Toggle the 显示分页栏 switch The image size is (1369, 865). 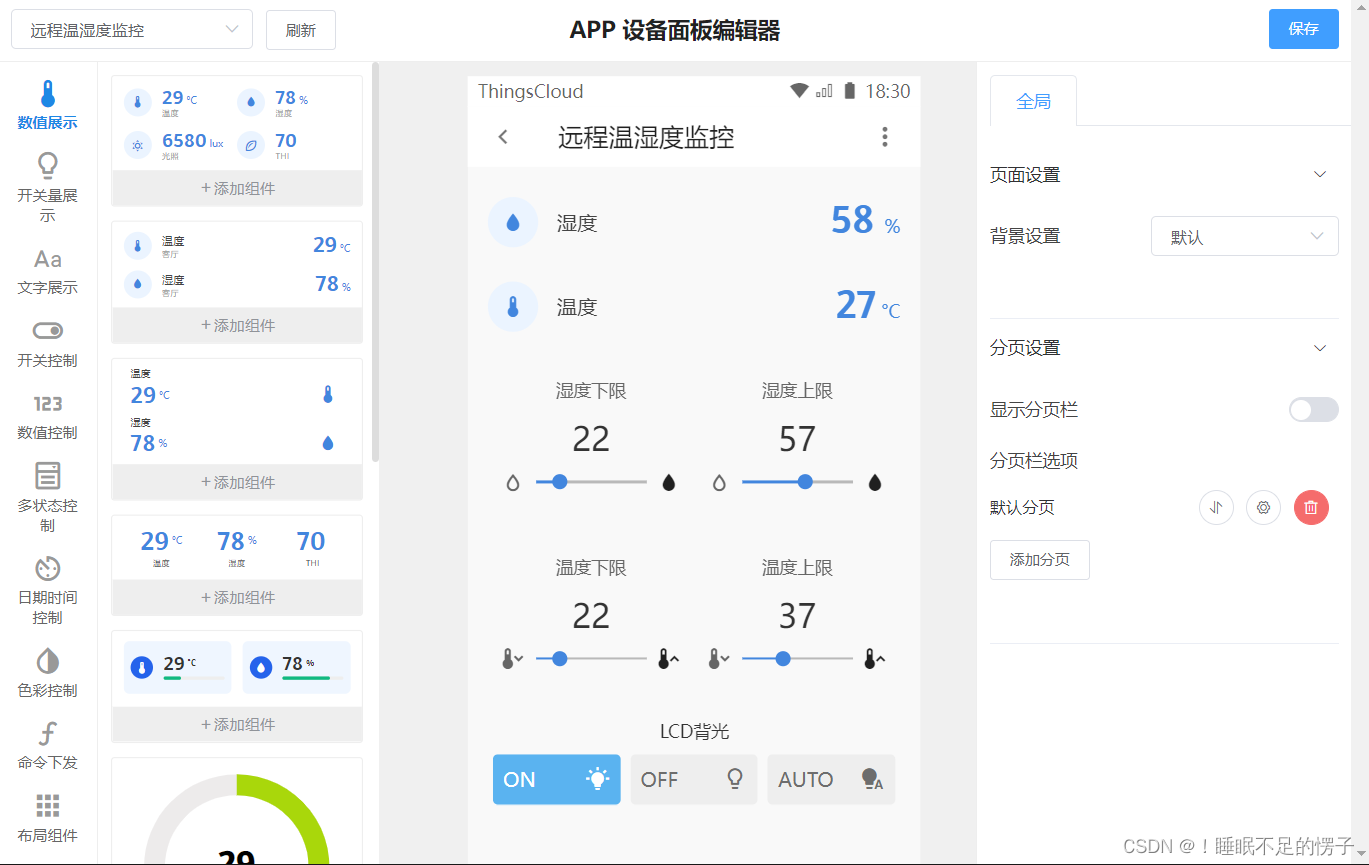pos(1313,409)
